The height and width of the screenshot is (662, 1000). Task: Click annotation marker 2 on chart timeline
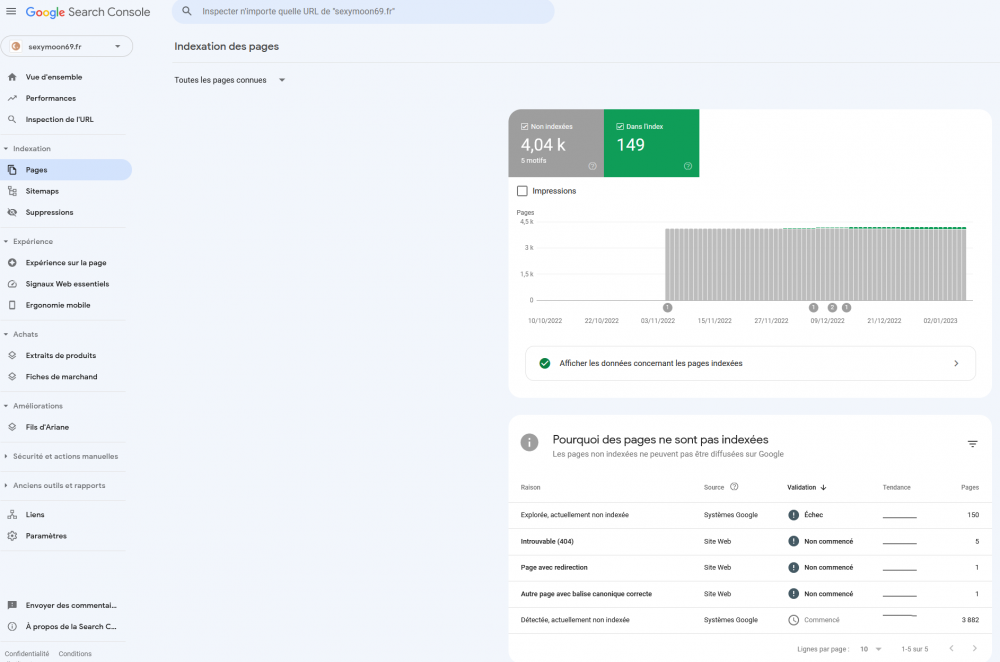click(832, 308)
